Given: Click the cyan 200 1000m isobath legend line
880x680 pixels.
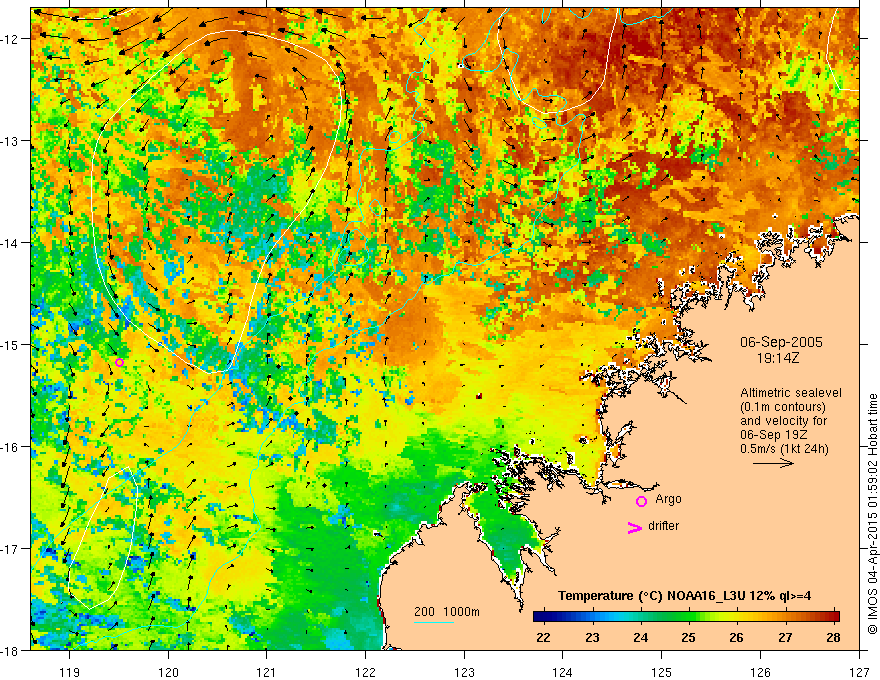Looking at the screenshot, I should [x=434, y=622].
